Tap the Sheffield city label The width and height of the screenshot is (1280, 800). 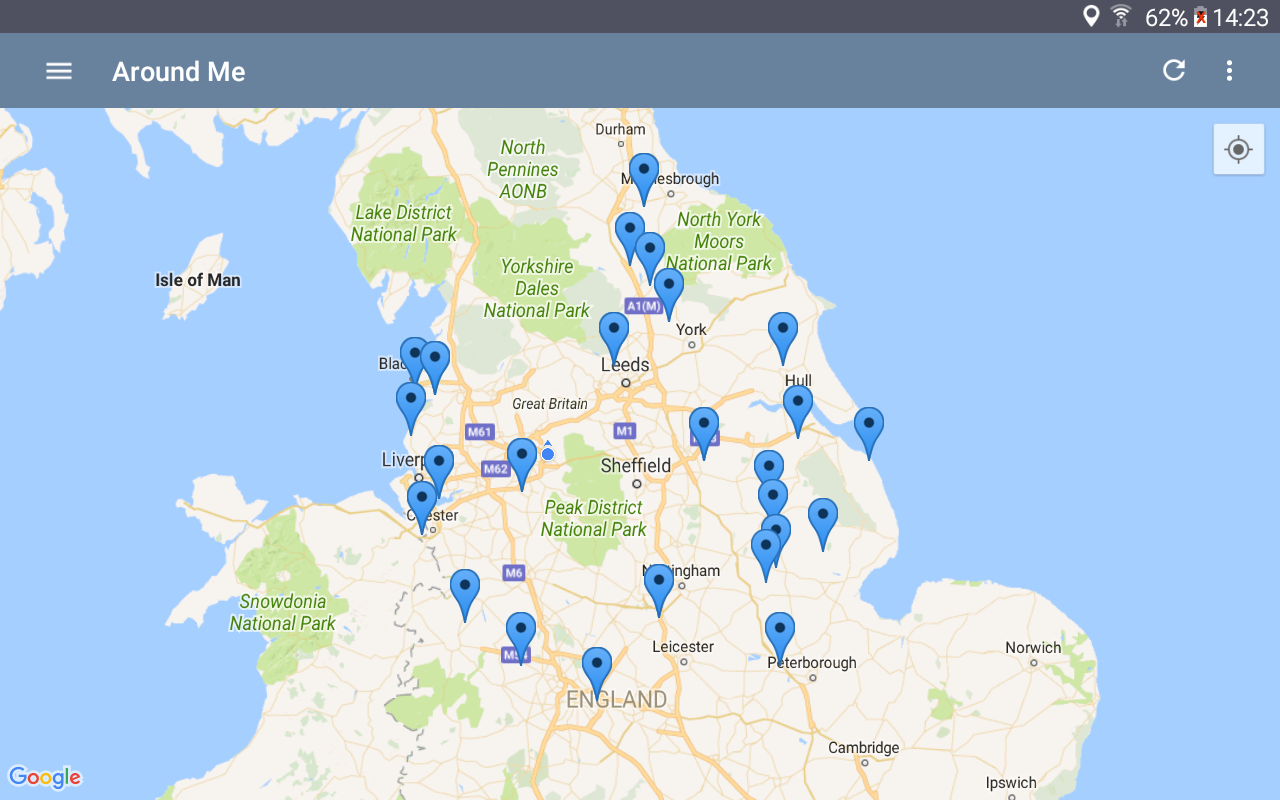[x=636, y=465]
